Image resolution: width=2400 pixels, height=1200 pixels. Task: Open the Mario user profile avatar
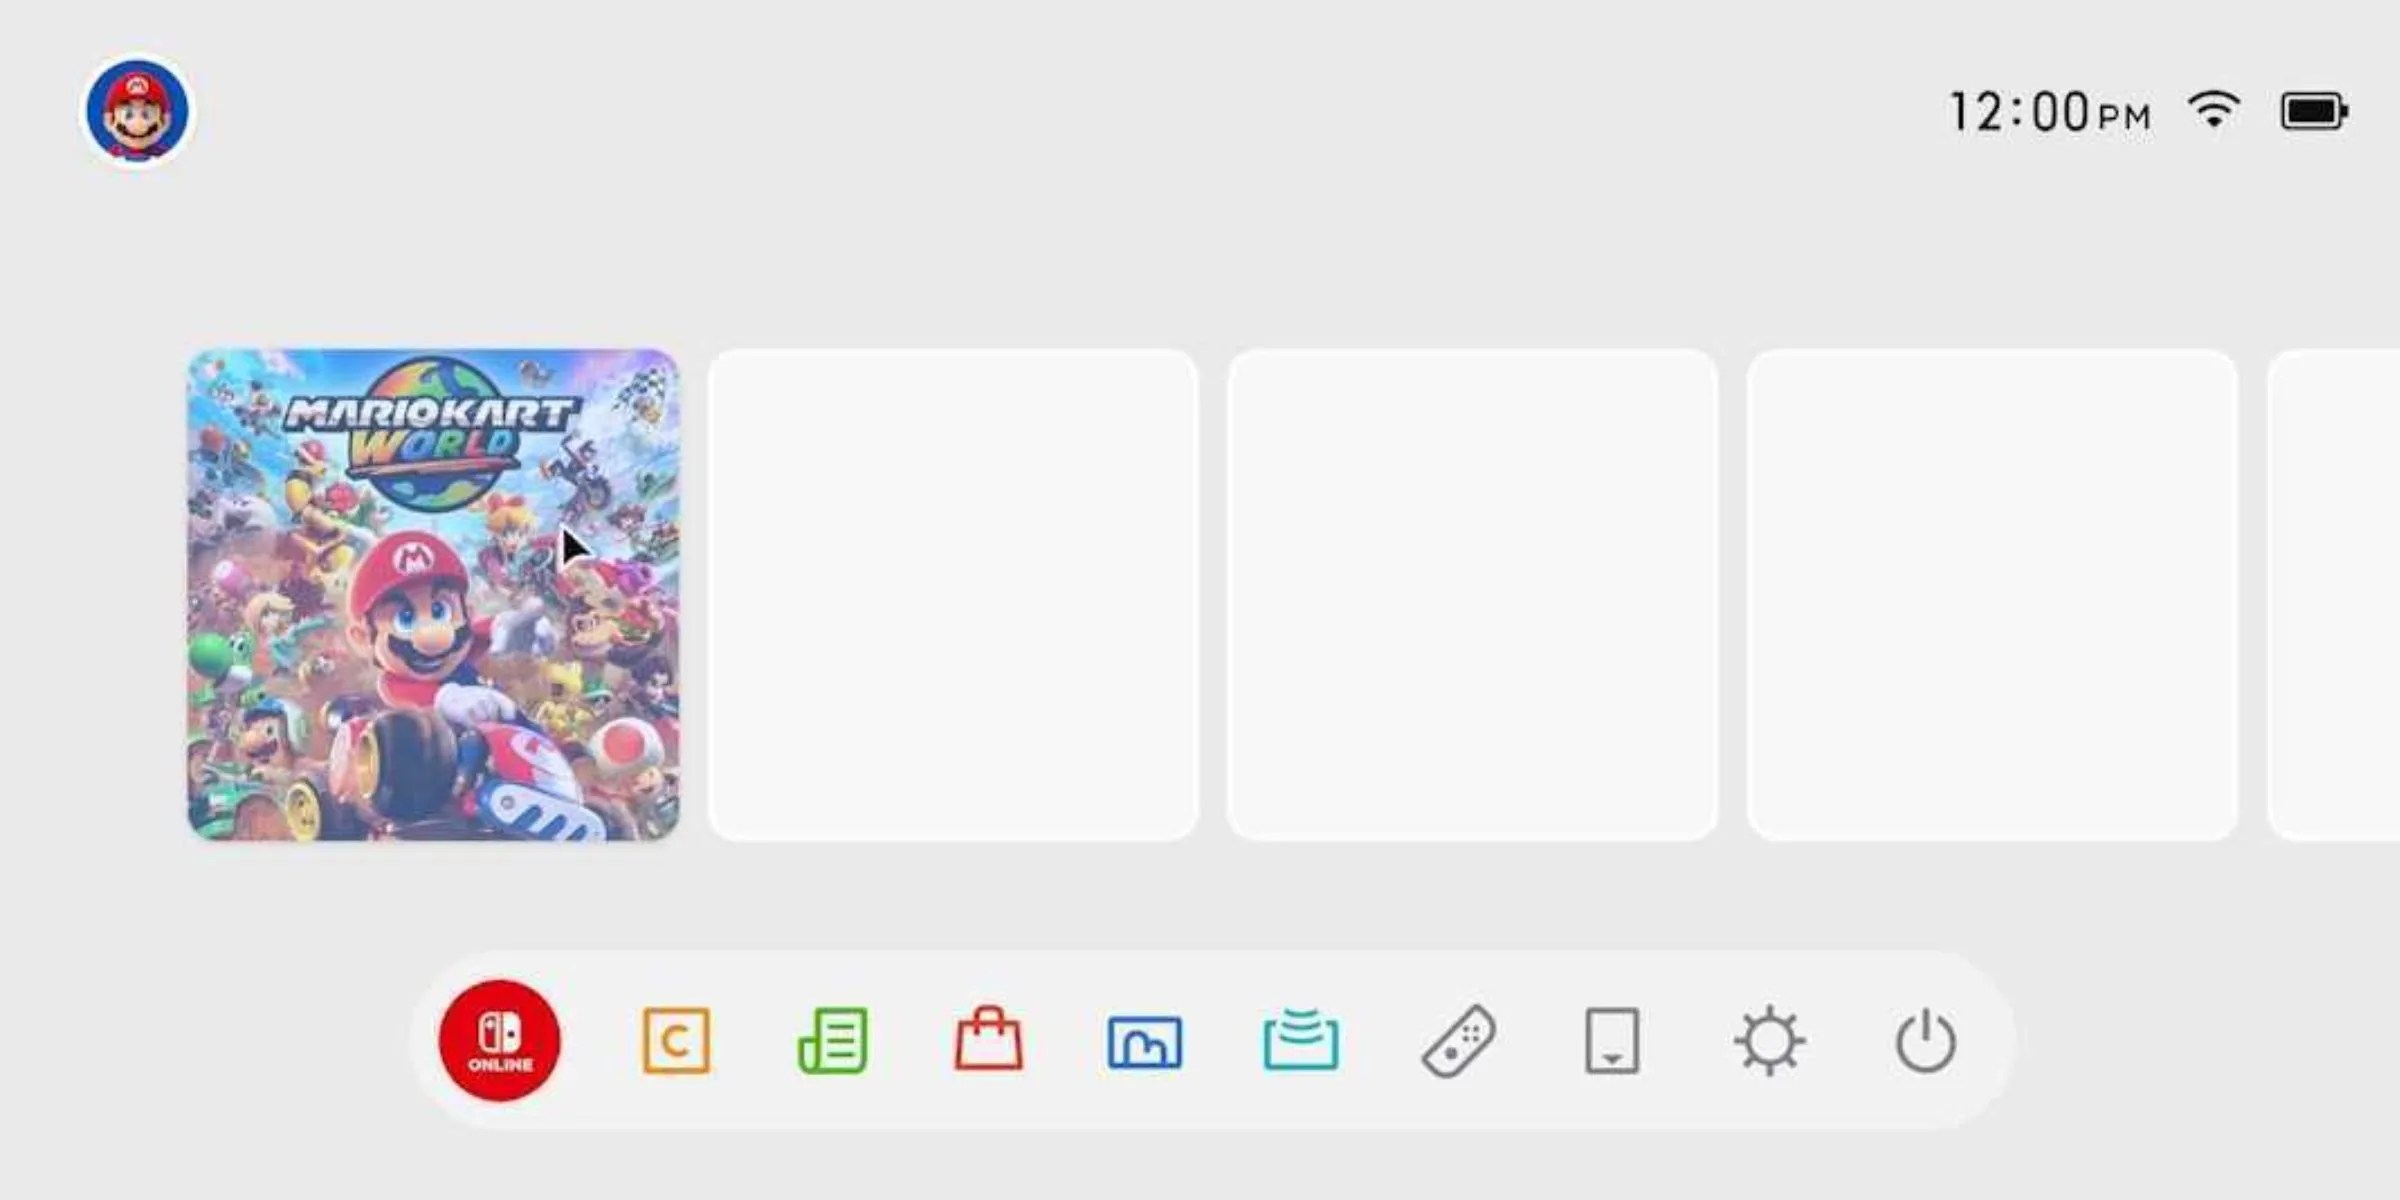(x=137, y=110)
